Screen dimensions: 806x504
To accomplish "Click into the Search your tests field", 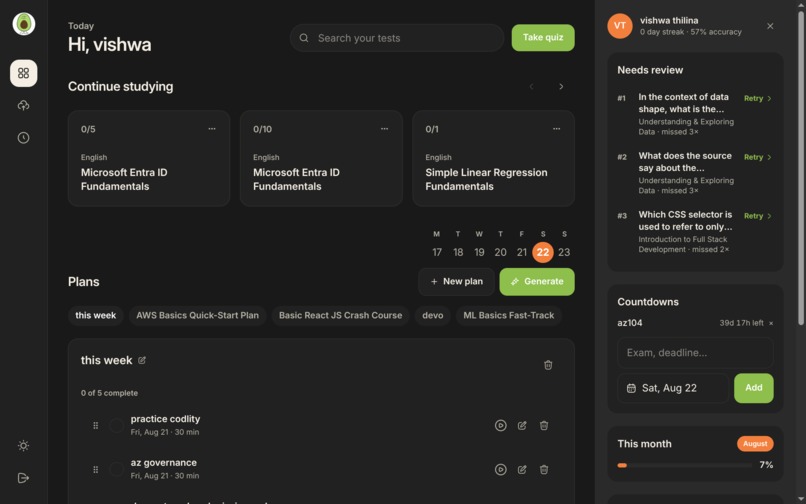I will click(396, 38).
